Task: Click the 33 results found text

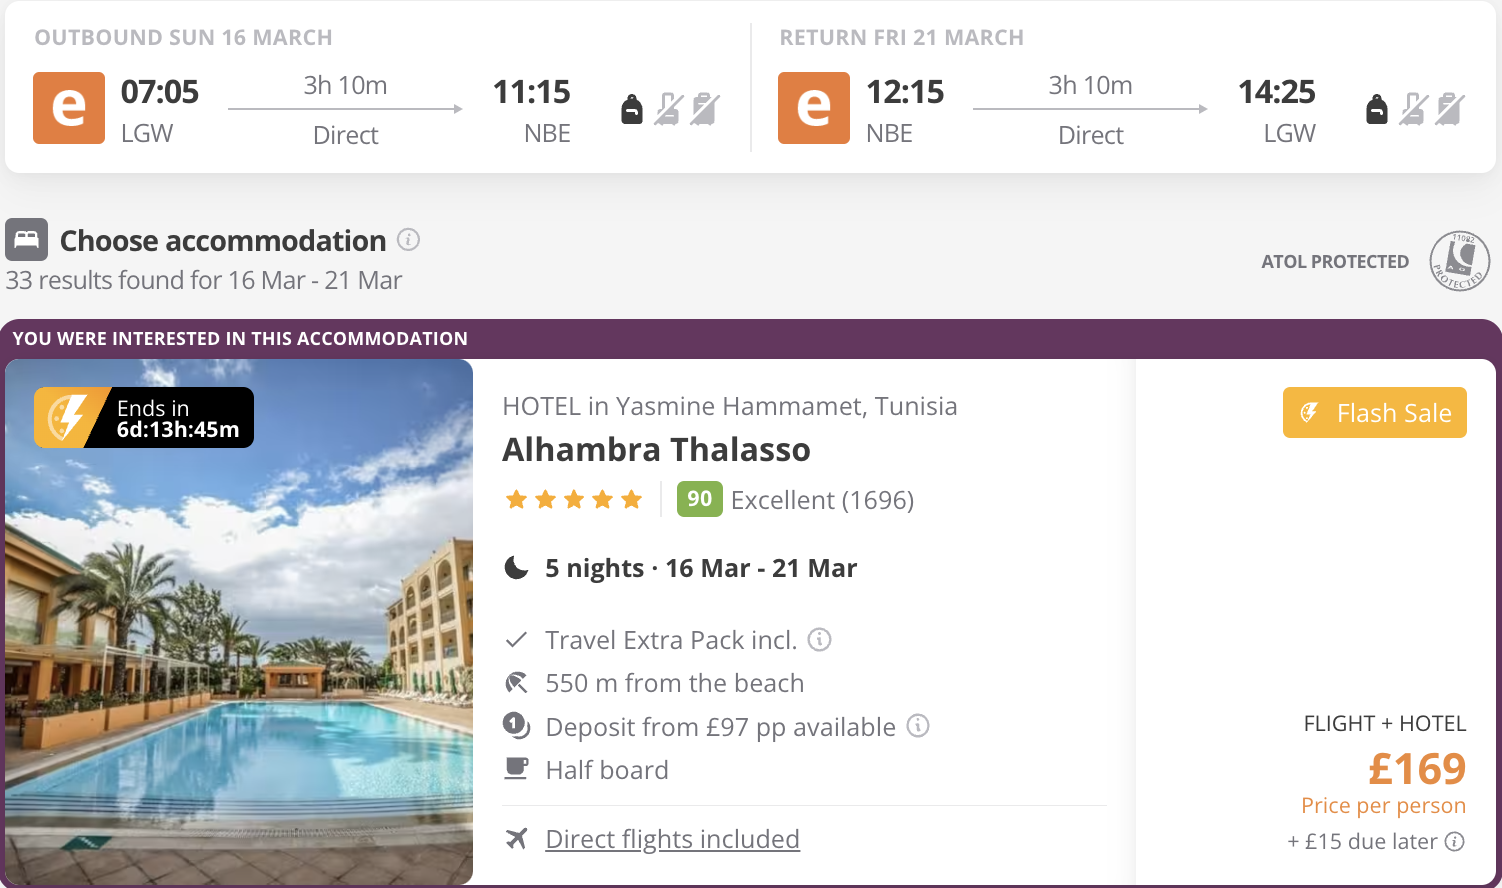Action: 204,280
